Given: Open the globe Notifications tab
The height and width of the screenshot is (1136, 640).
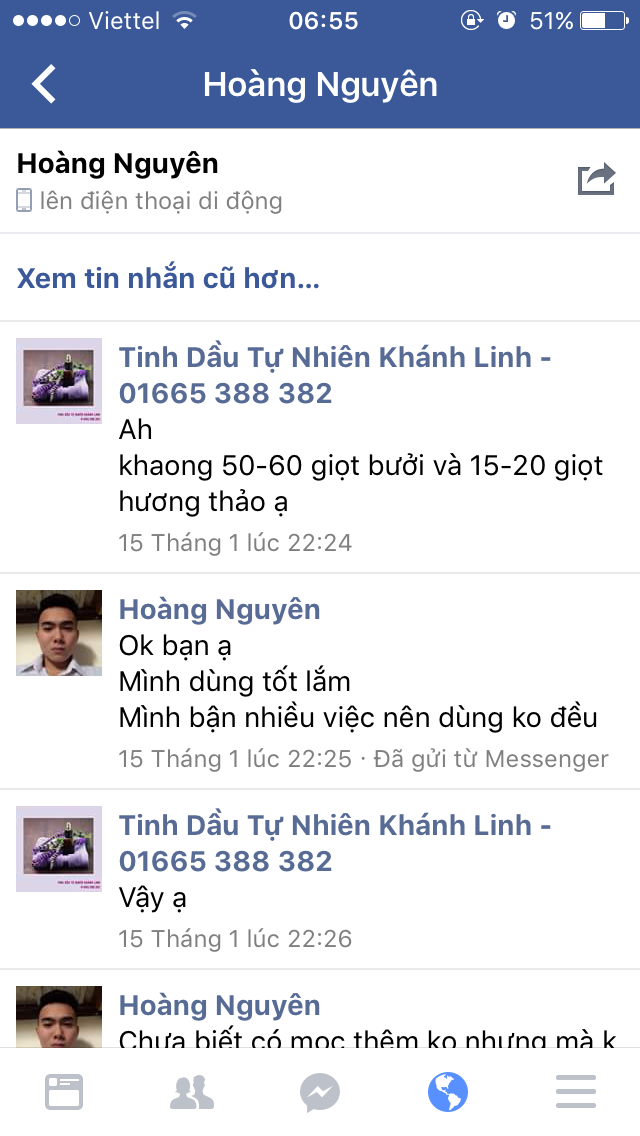Looking at the screenshot, I should [448, 1092].
